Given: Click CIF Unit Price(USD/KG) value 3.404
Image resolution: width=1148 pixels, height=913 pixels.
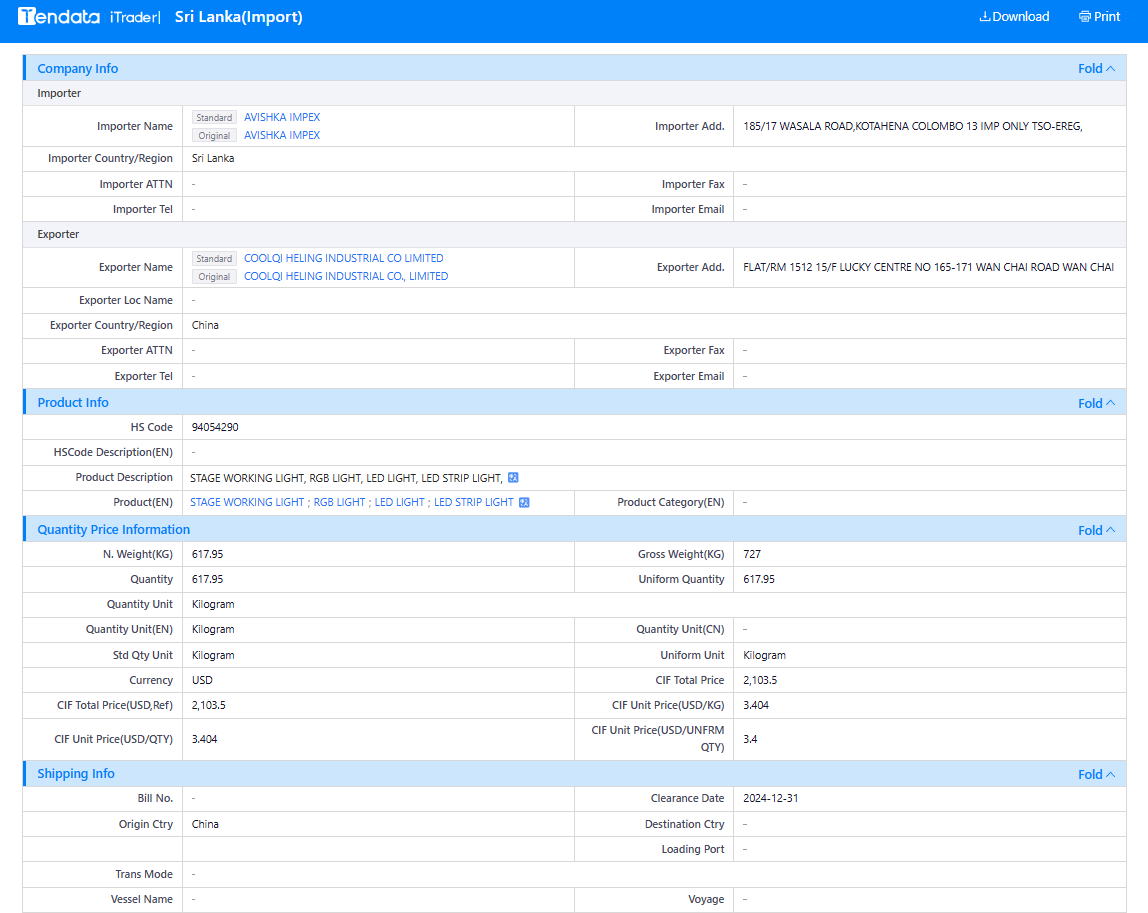Looking at the screenshot, I should click(x=756, y=705).
